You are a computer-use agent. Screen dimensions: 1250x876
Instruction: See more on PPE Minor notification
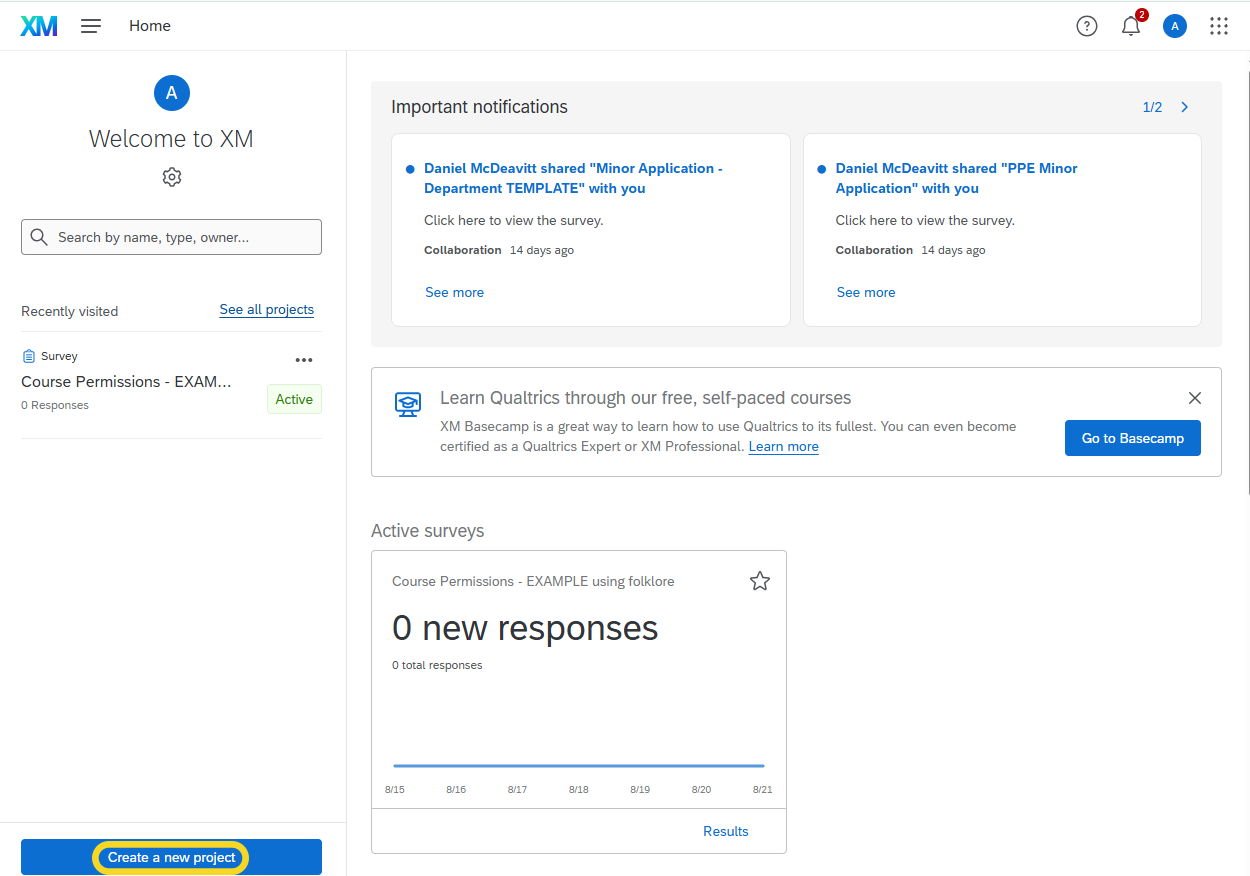coord(866,292)
